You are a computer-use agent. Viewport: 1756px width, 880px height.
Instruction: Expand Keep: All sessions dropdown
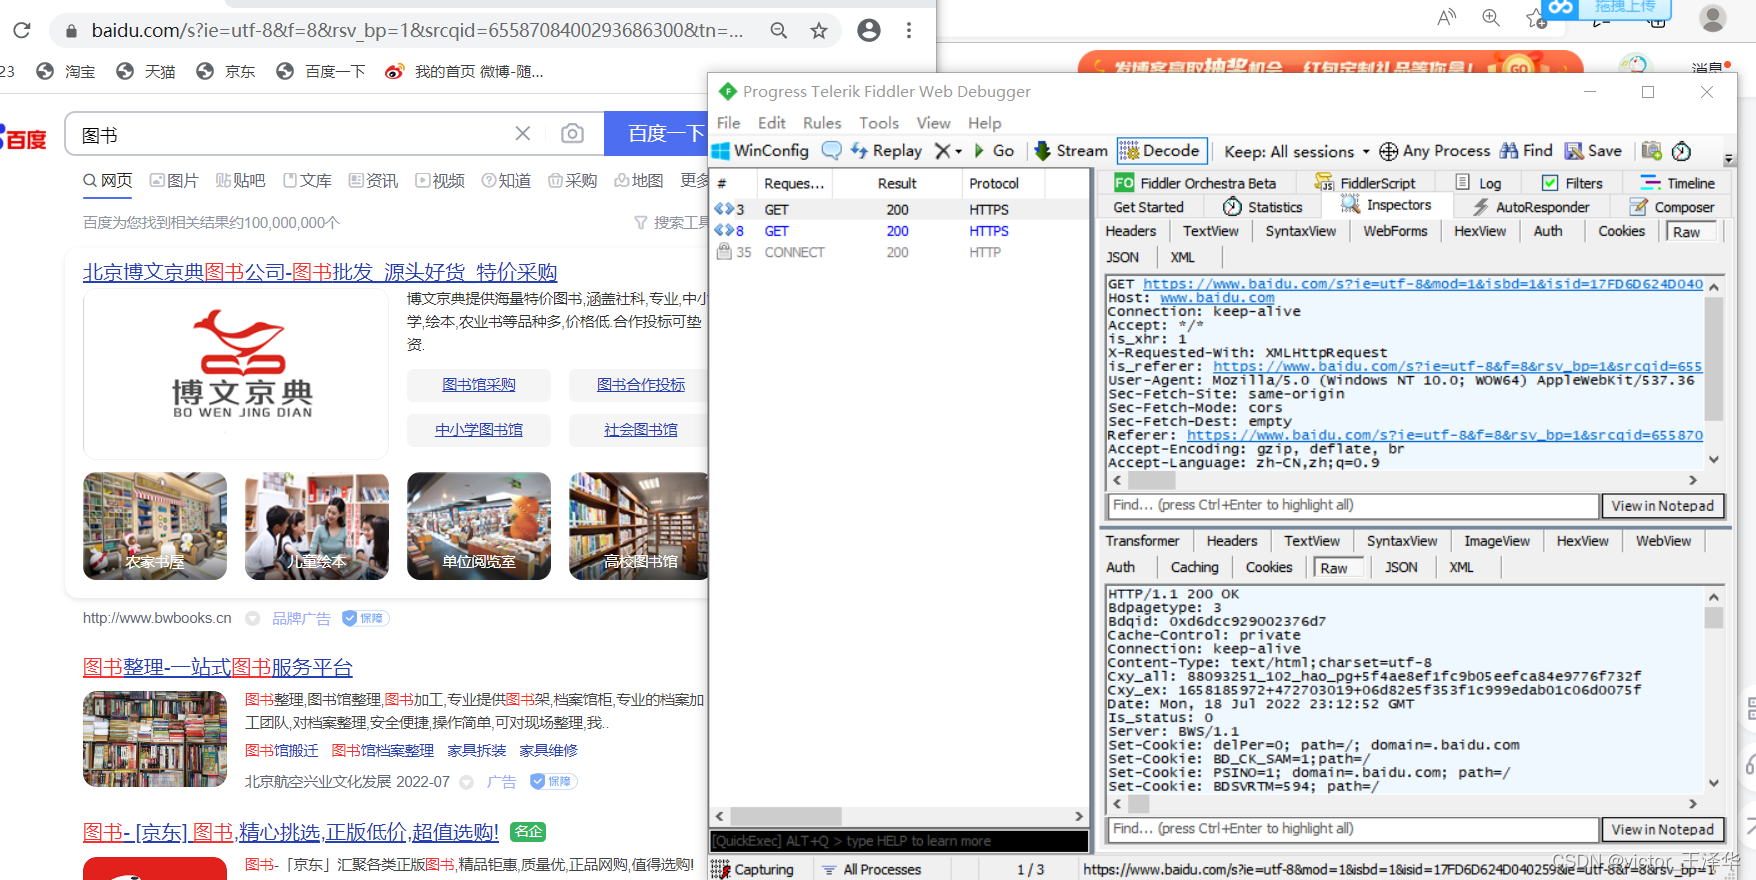pos(1297,152)
